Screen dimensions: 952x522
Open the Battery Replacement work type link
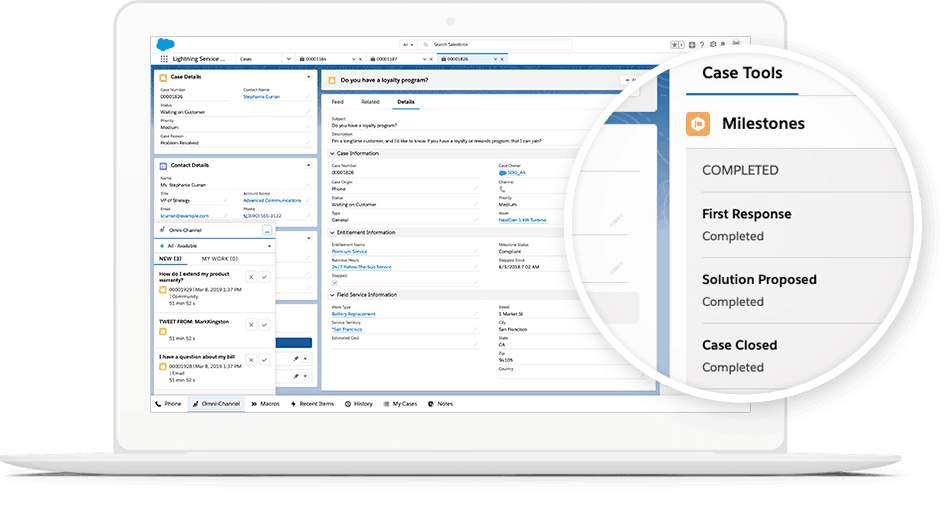point(353,314)
